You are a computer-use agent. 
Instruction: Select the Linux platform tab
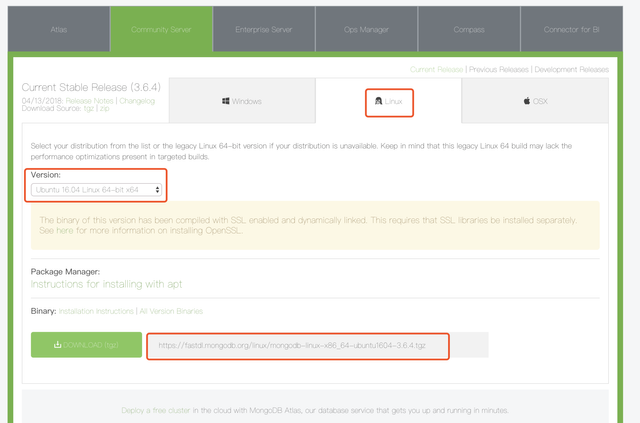[389, 101]
